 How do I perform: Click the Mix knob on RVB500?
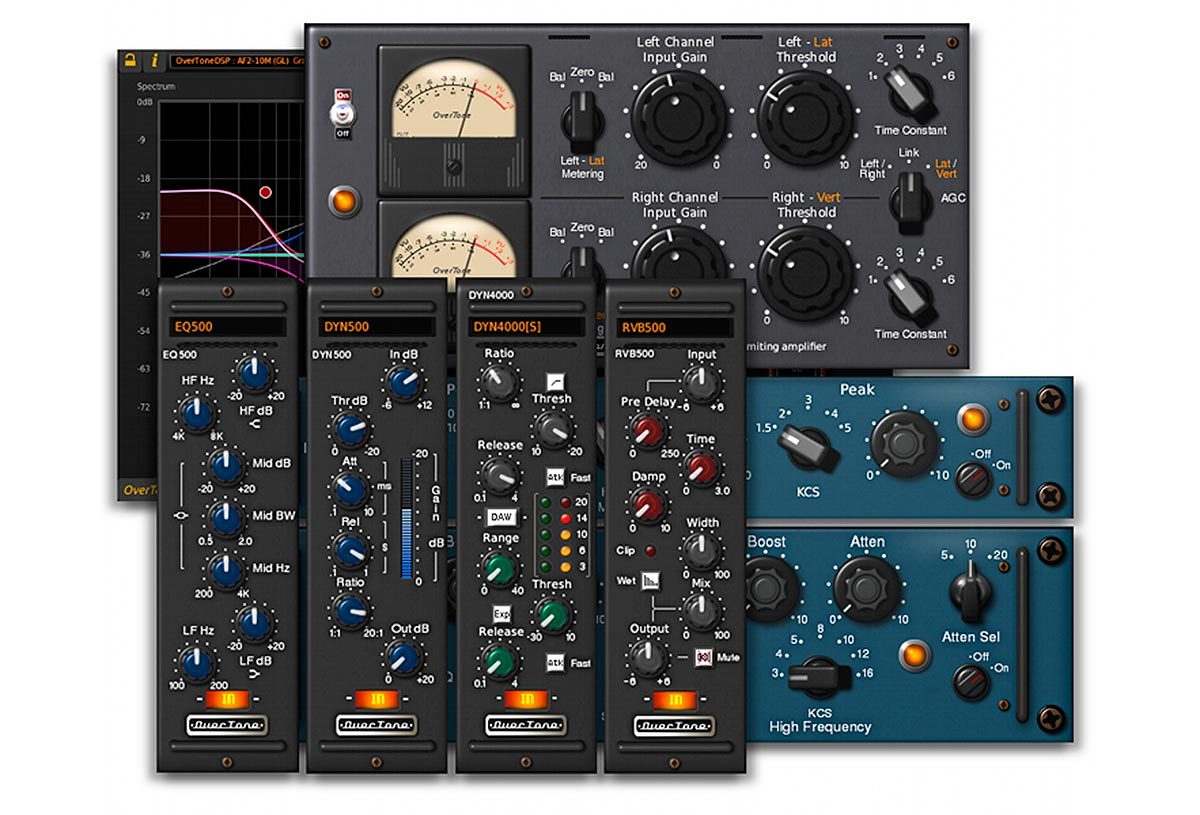[x=702, y=611]
